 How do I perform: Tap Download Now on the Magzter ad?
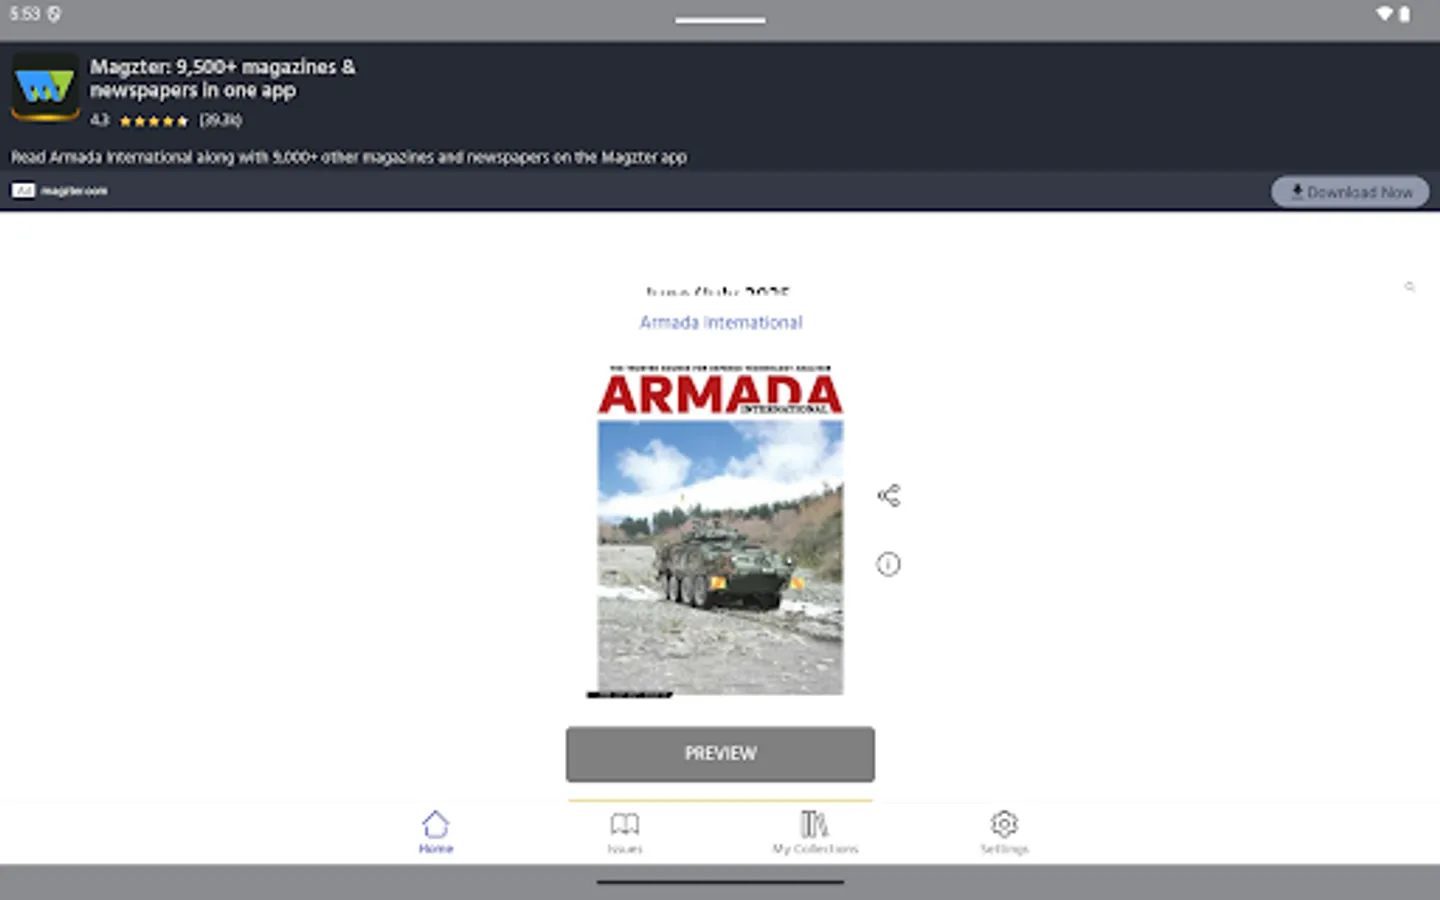[x=1350, y=191]
